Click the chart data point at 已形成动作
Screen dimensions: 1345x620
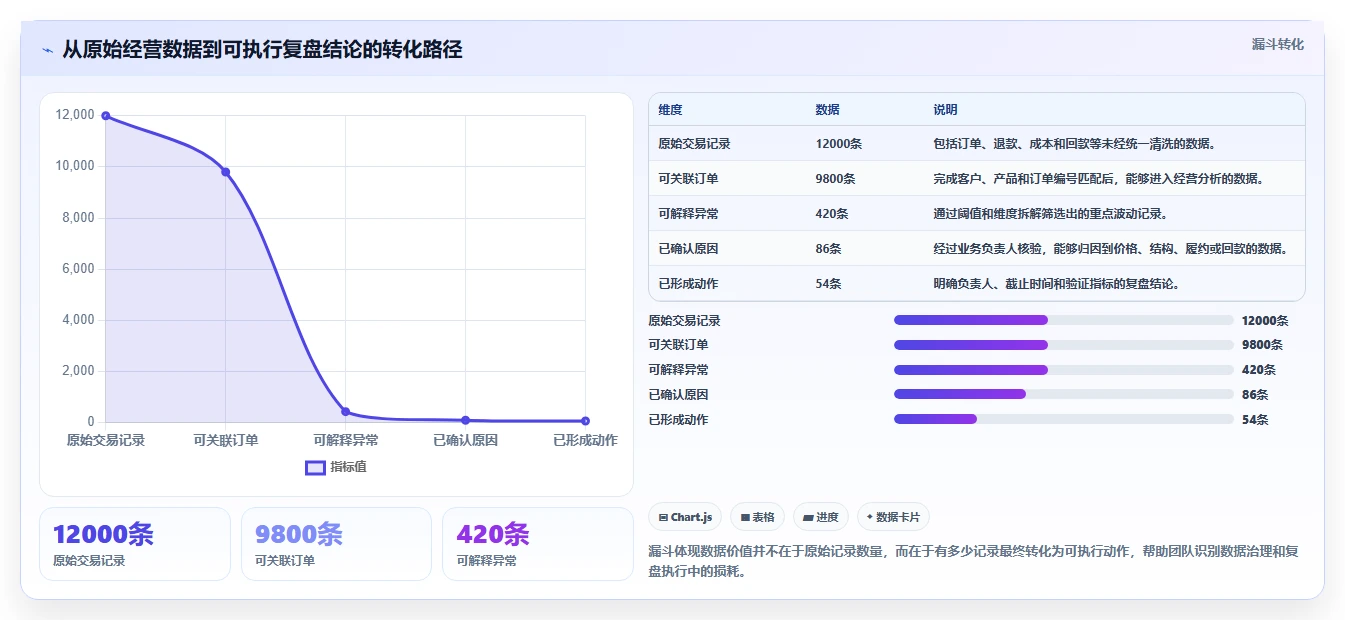585,421
